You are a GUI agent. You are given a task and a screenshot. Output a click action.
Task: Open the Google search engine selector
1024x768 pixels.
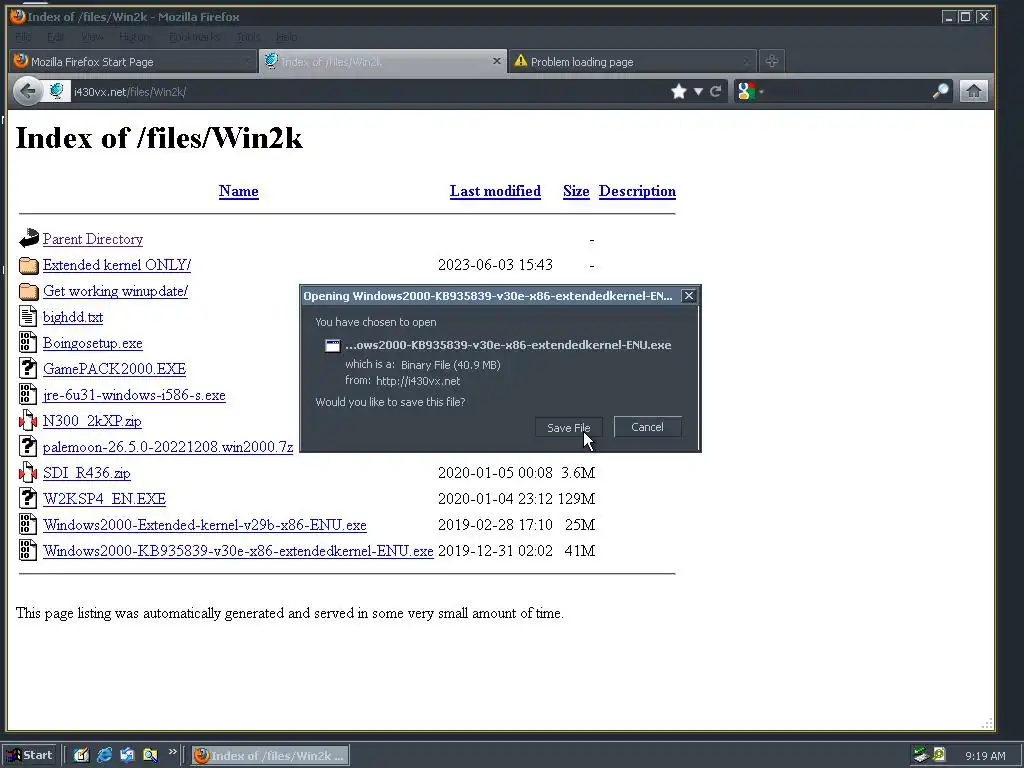pyautogui.click(x=750, y=91)
